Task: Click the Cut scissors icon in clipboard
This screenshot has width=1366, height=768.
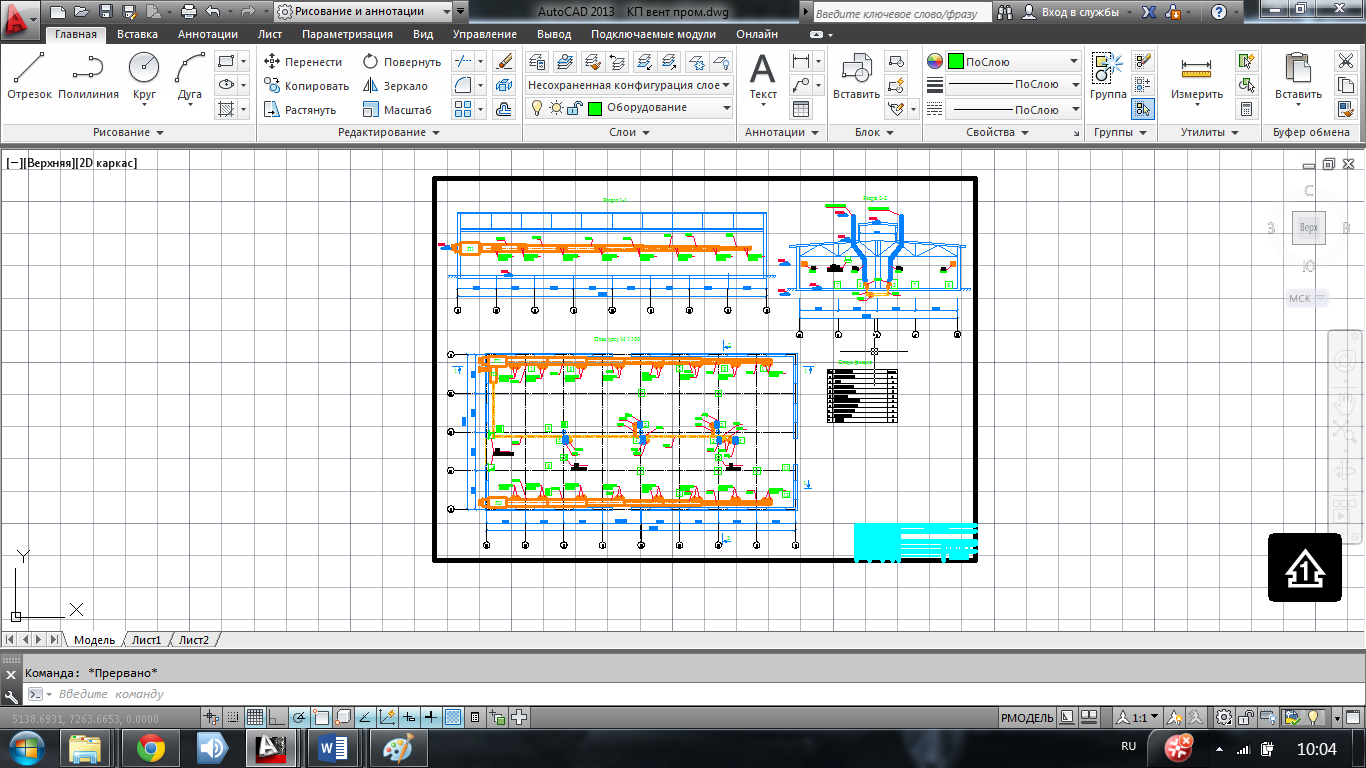Action: (1345, 61)
